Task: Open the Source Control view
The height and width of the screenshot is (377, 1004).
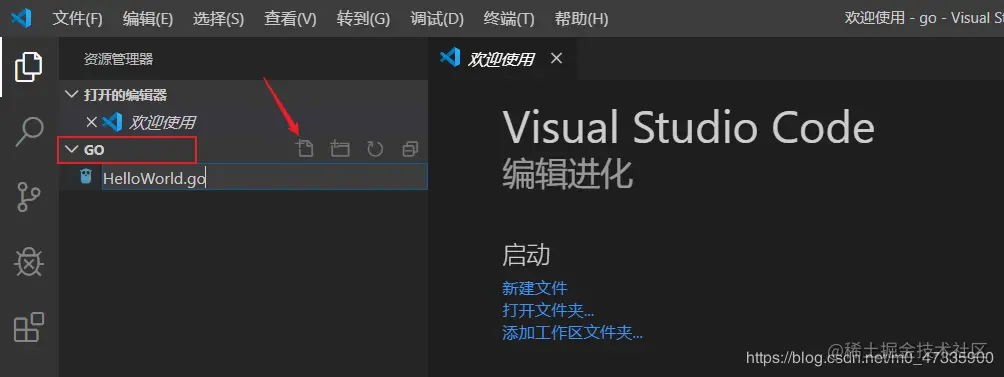Action: (29, 197)
